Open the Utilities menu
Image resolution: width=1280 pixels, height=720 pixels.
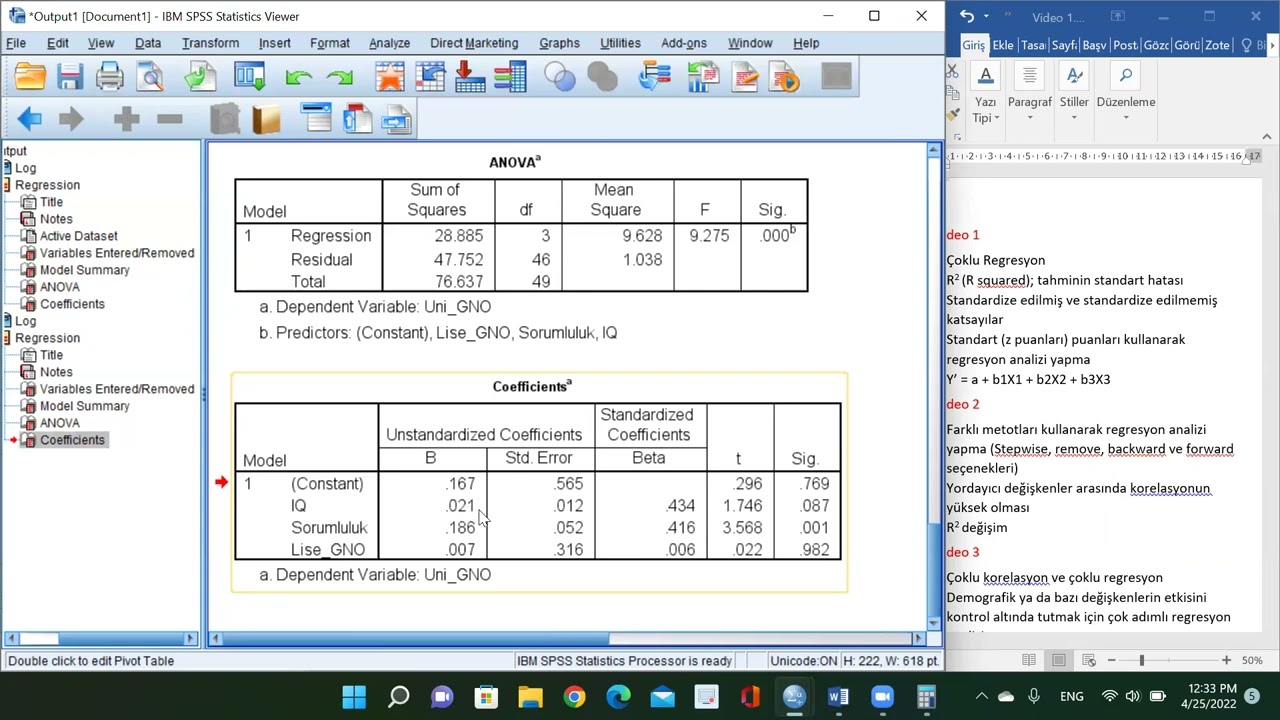[620, 43]
